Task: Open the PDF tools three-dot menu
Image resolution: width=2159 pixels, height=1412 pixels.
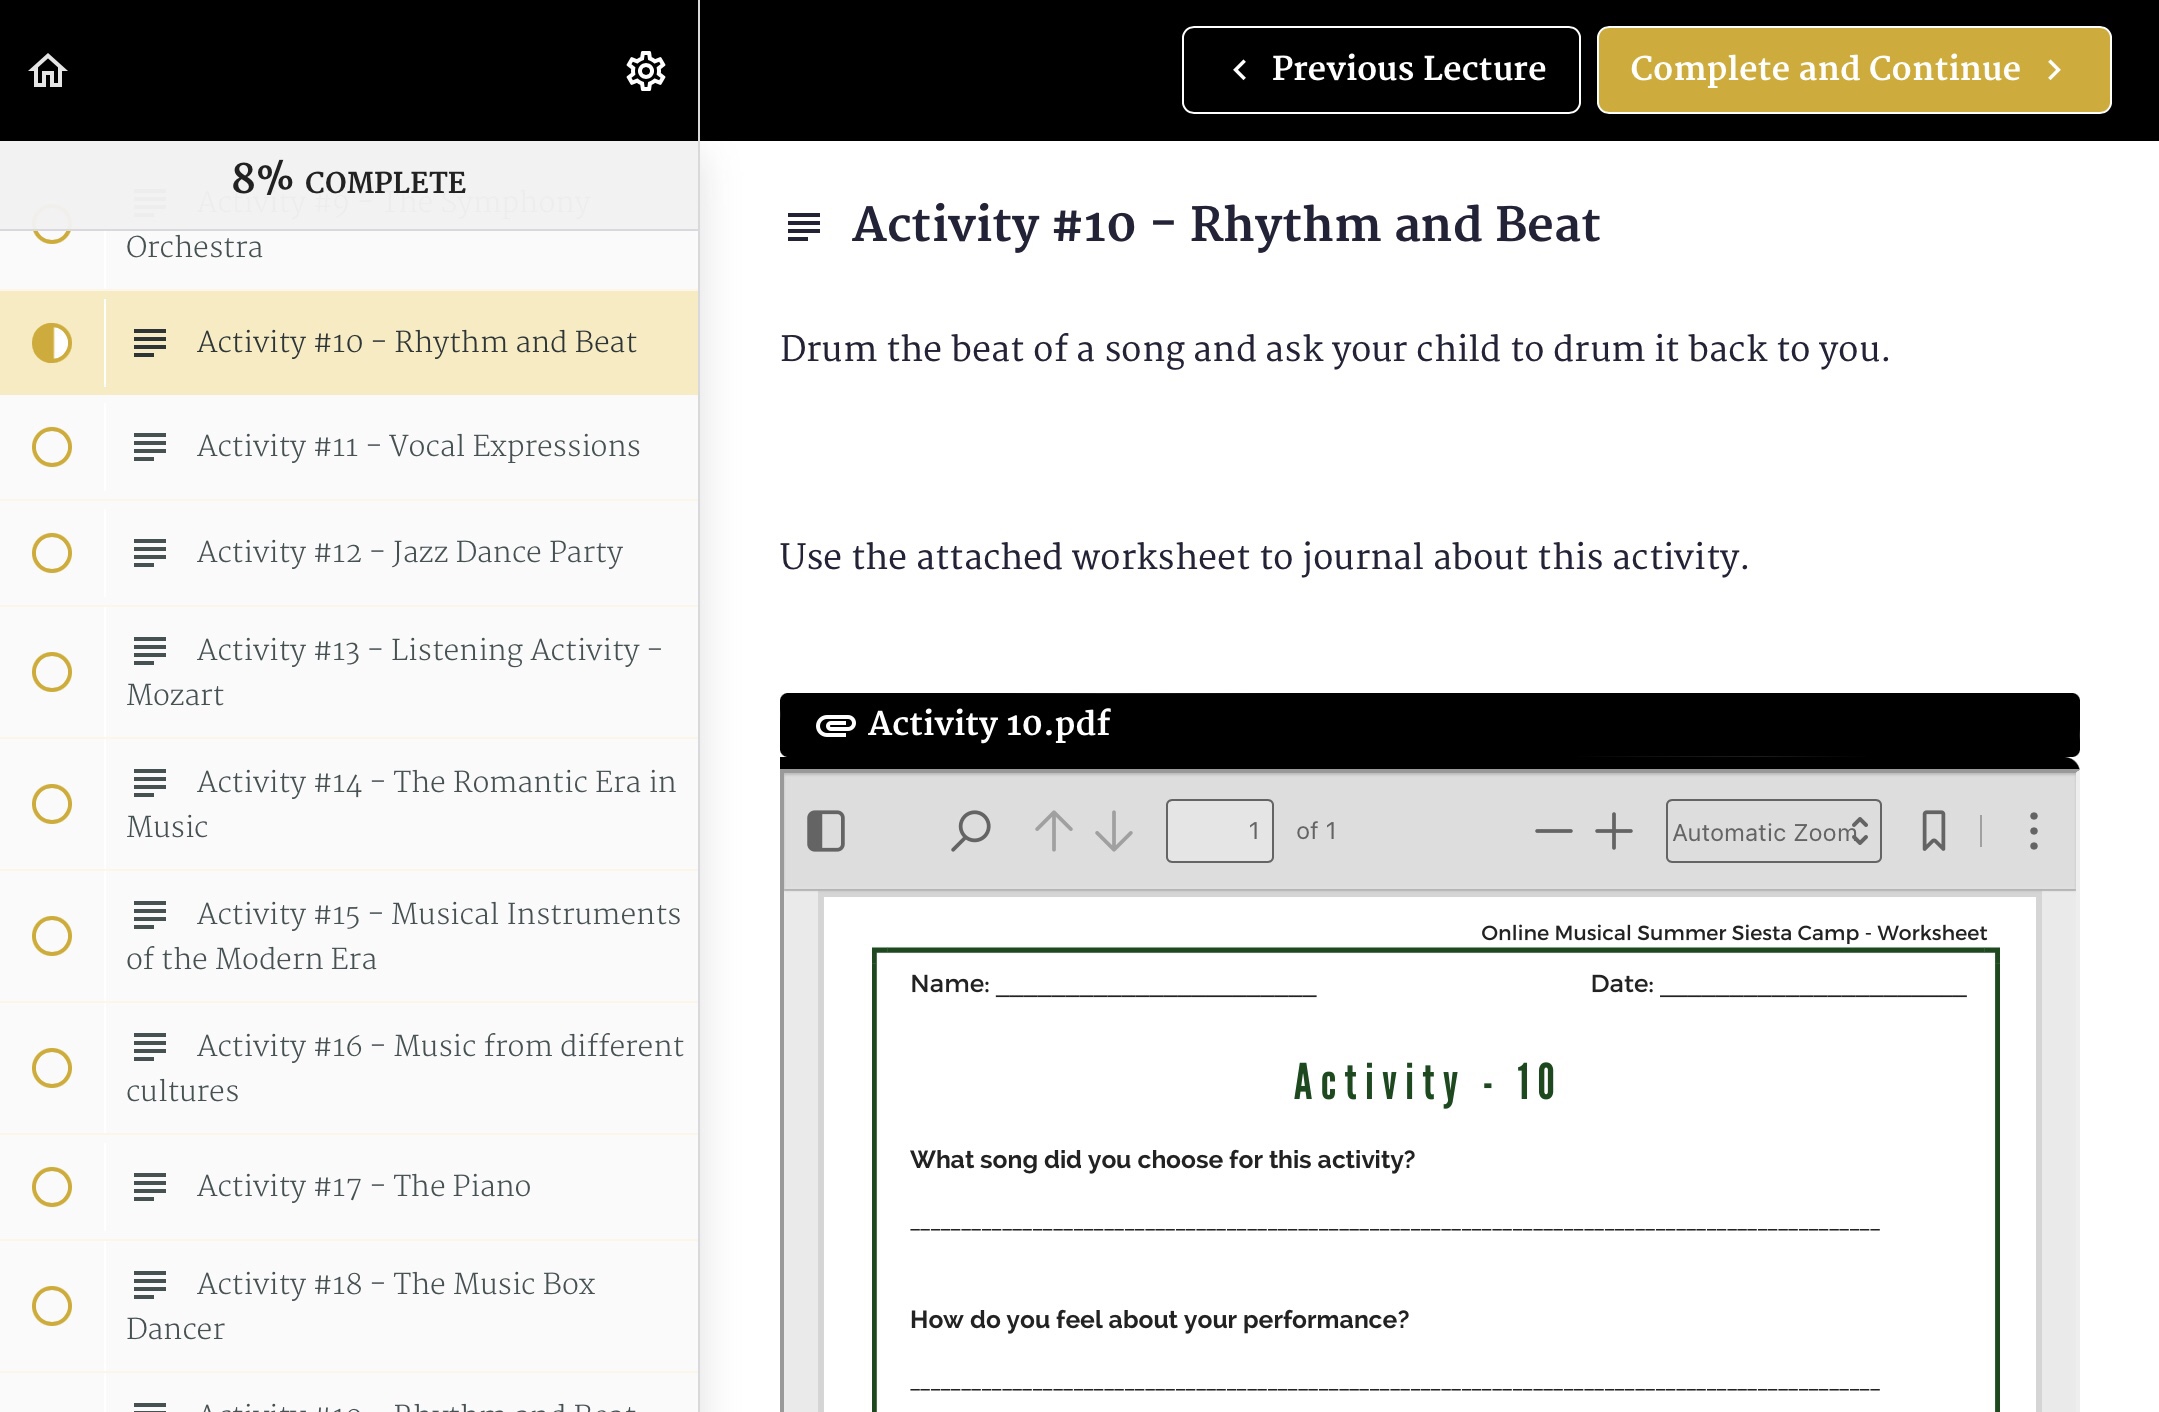Action: tap(2033, 831)
